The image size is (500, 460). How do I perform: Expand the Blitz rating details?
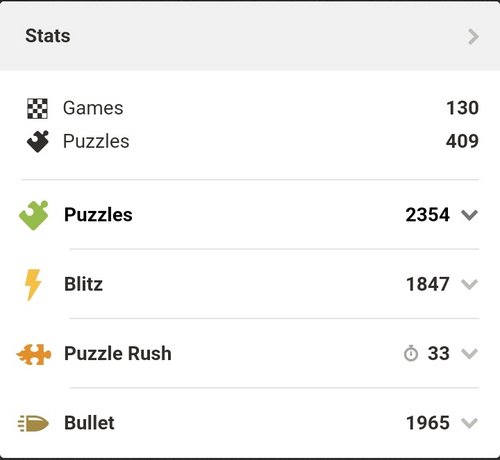coord(469,284)
